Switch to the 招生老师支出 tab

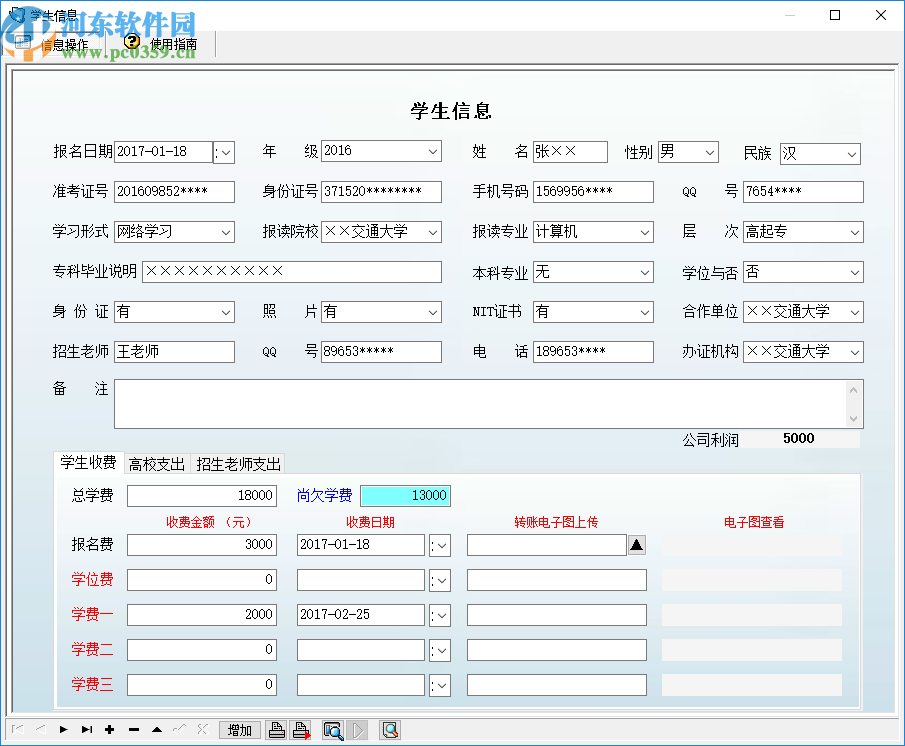tap(240, 464)
